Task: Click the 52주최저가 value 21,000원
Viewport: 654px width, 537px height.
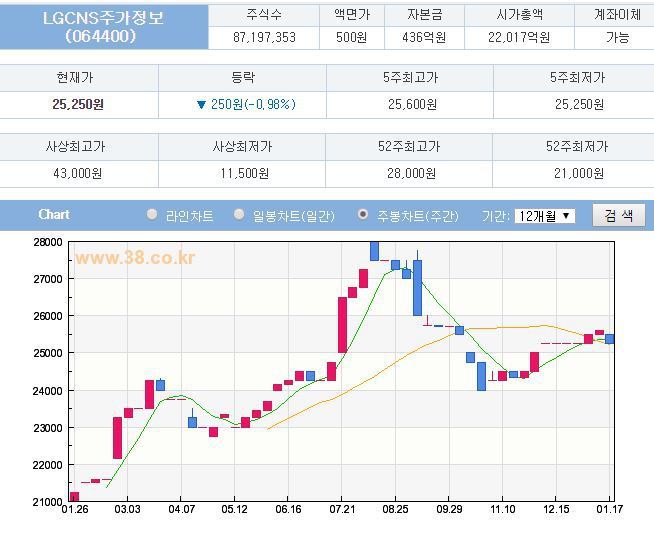Action: (x=579, y=173)
